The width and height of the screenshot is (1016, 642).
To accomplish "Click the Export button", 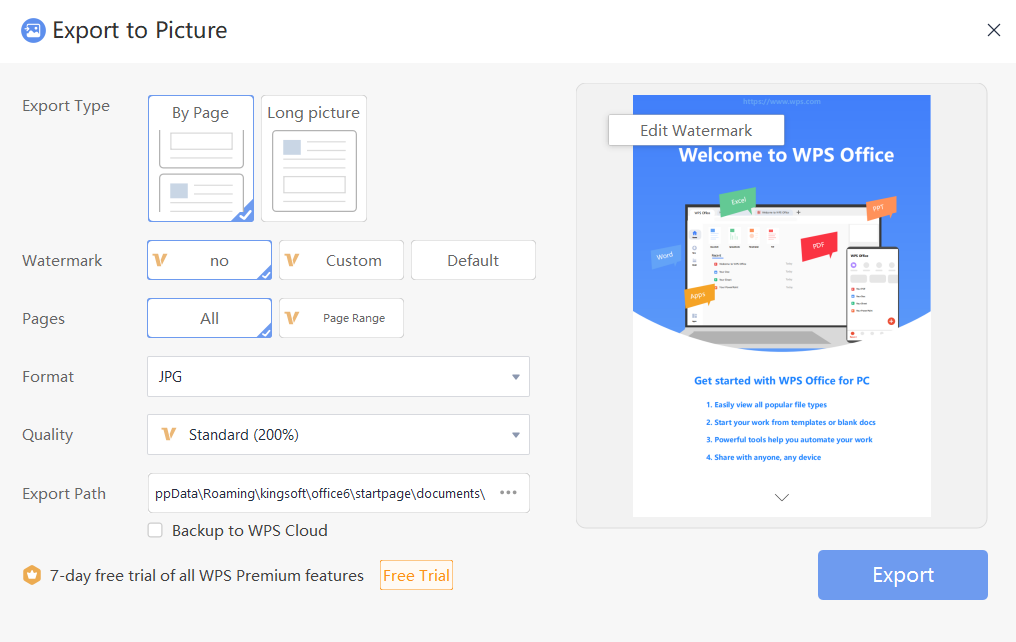I will (901, 575).
